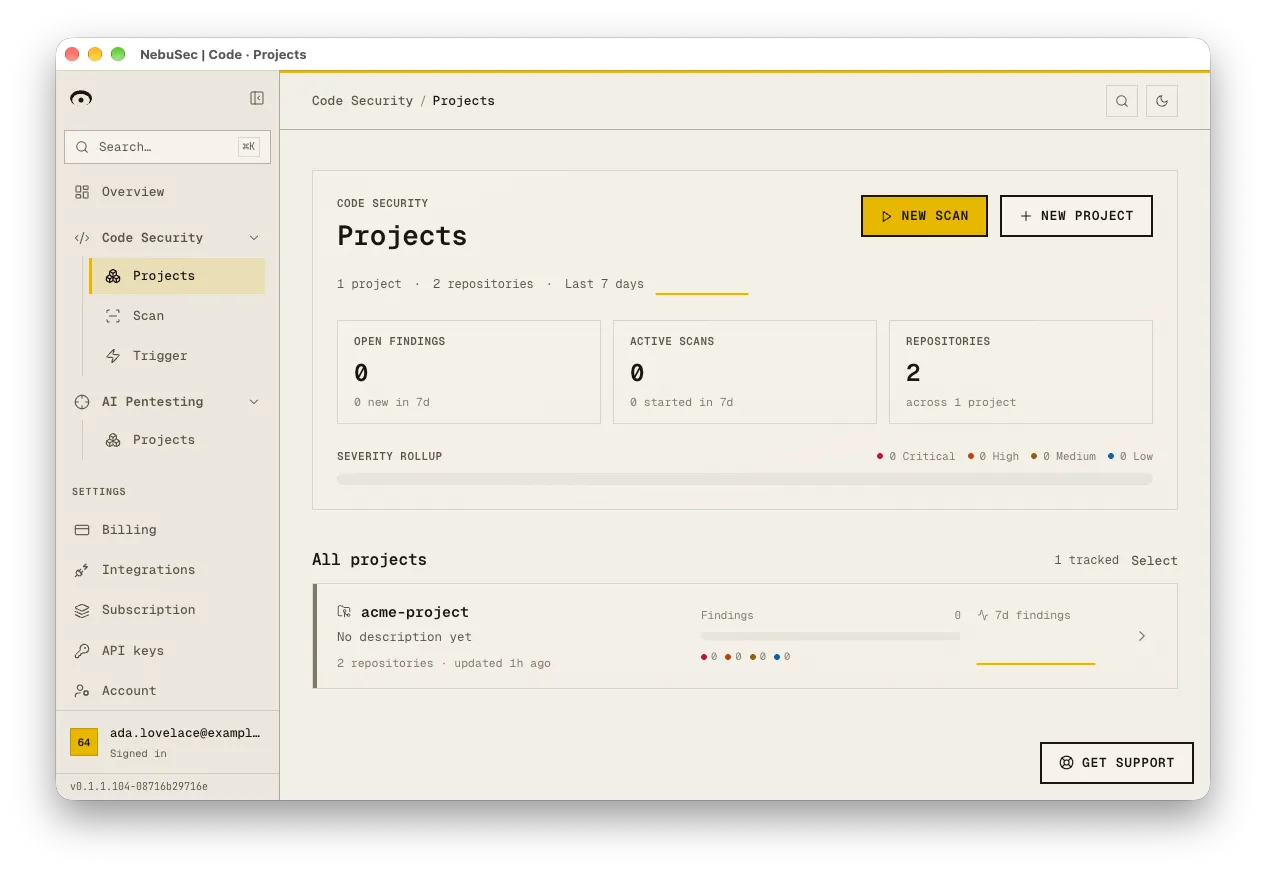This screenshot has width=1266, height=874.
Task: Collapse the AI Pentesting section chevron
Action: pos(254,402)
